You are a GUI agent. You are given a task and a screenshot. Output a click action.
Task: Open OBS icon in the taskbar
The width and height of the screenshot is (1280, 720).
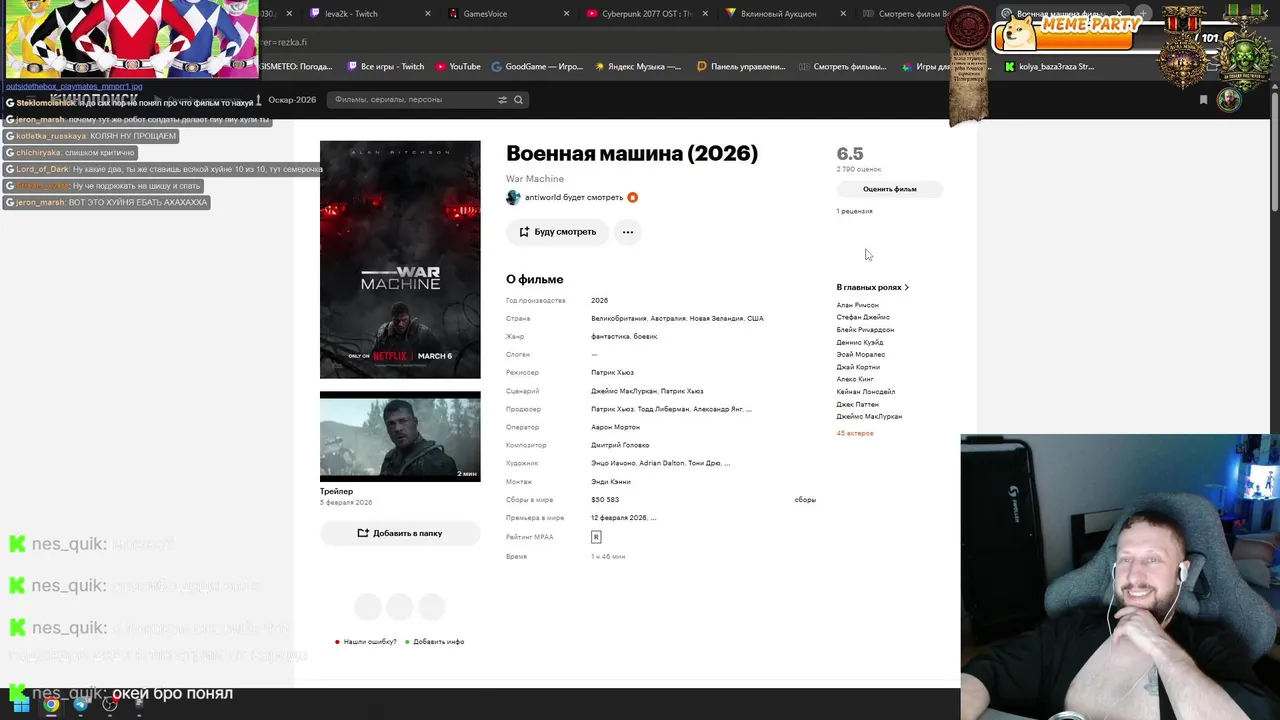pos(110,704)
